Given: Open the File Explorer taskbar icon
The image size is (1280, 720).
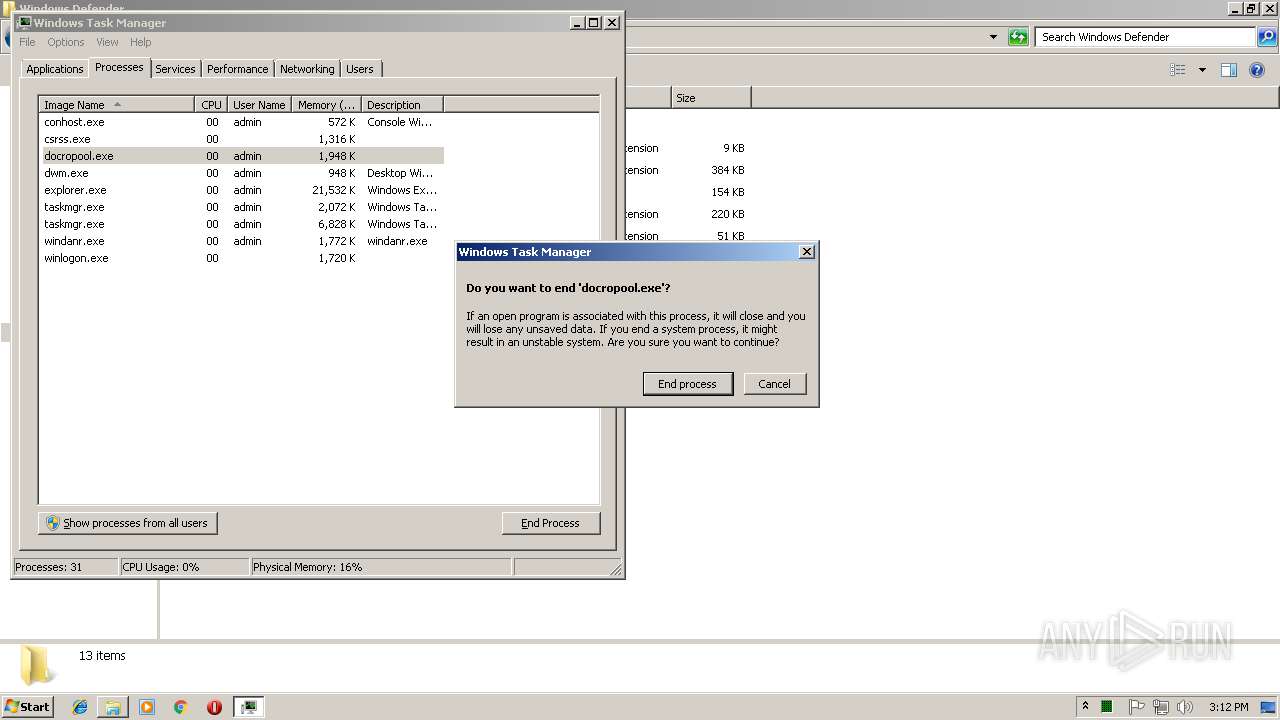Looking at the screenshot, I should (113, 707).
